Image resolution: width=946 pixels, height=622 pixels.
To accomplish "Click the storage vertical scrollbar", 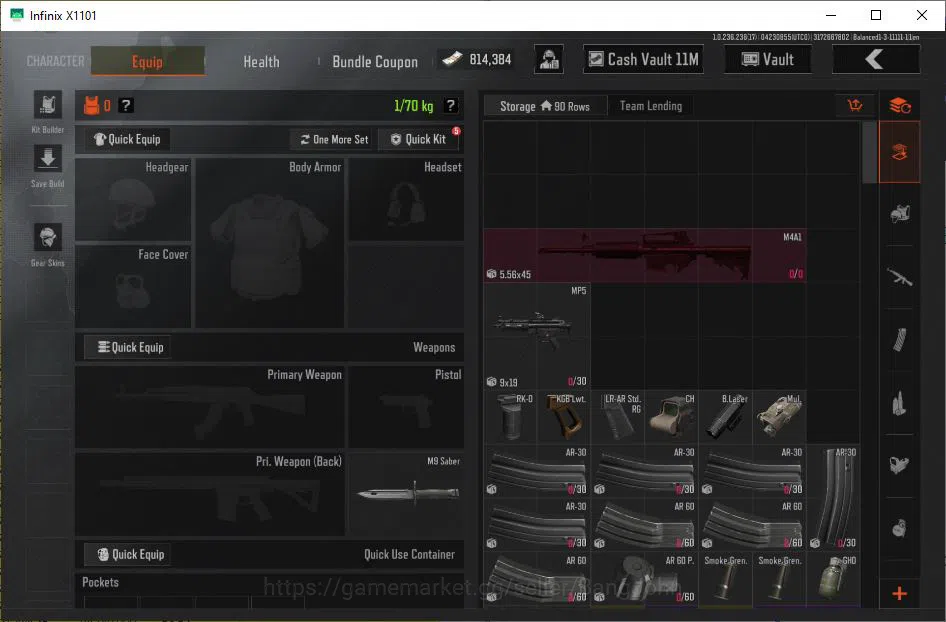I will 869,153.
